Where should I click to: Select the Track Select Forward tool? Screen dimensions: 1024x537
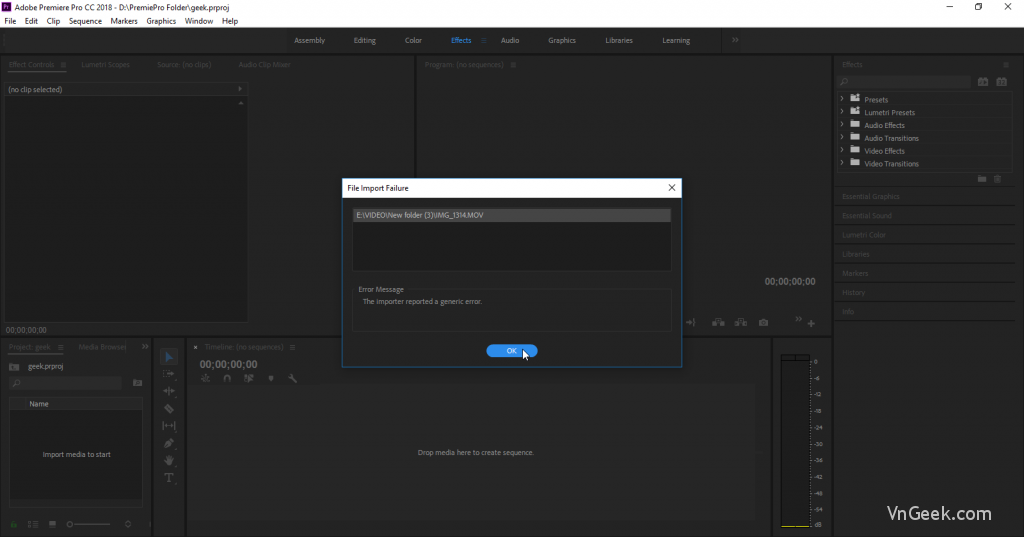(168, 374)
